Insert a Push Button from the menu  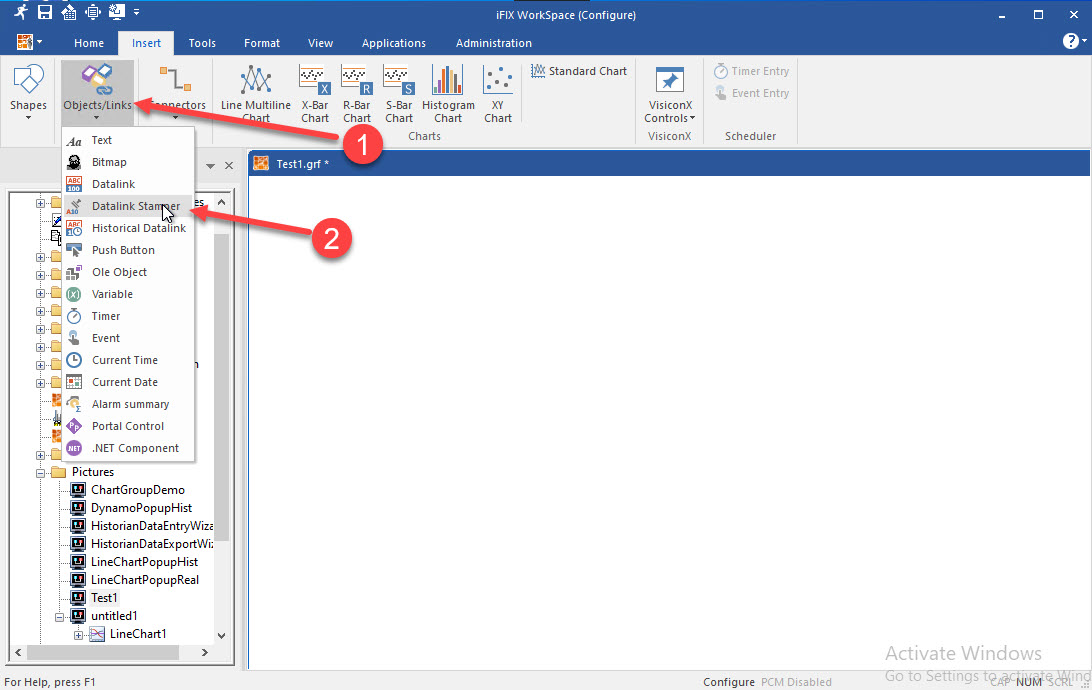point(128,250)
